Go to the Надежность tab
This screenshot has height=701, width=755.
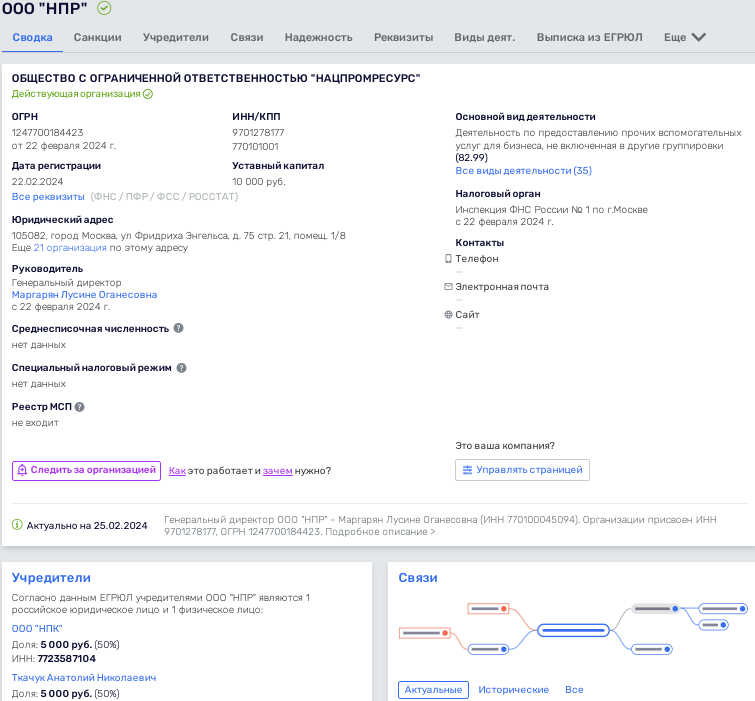coord(318,37)
